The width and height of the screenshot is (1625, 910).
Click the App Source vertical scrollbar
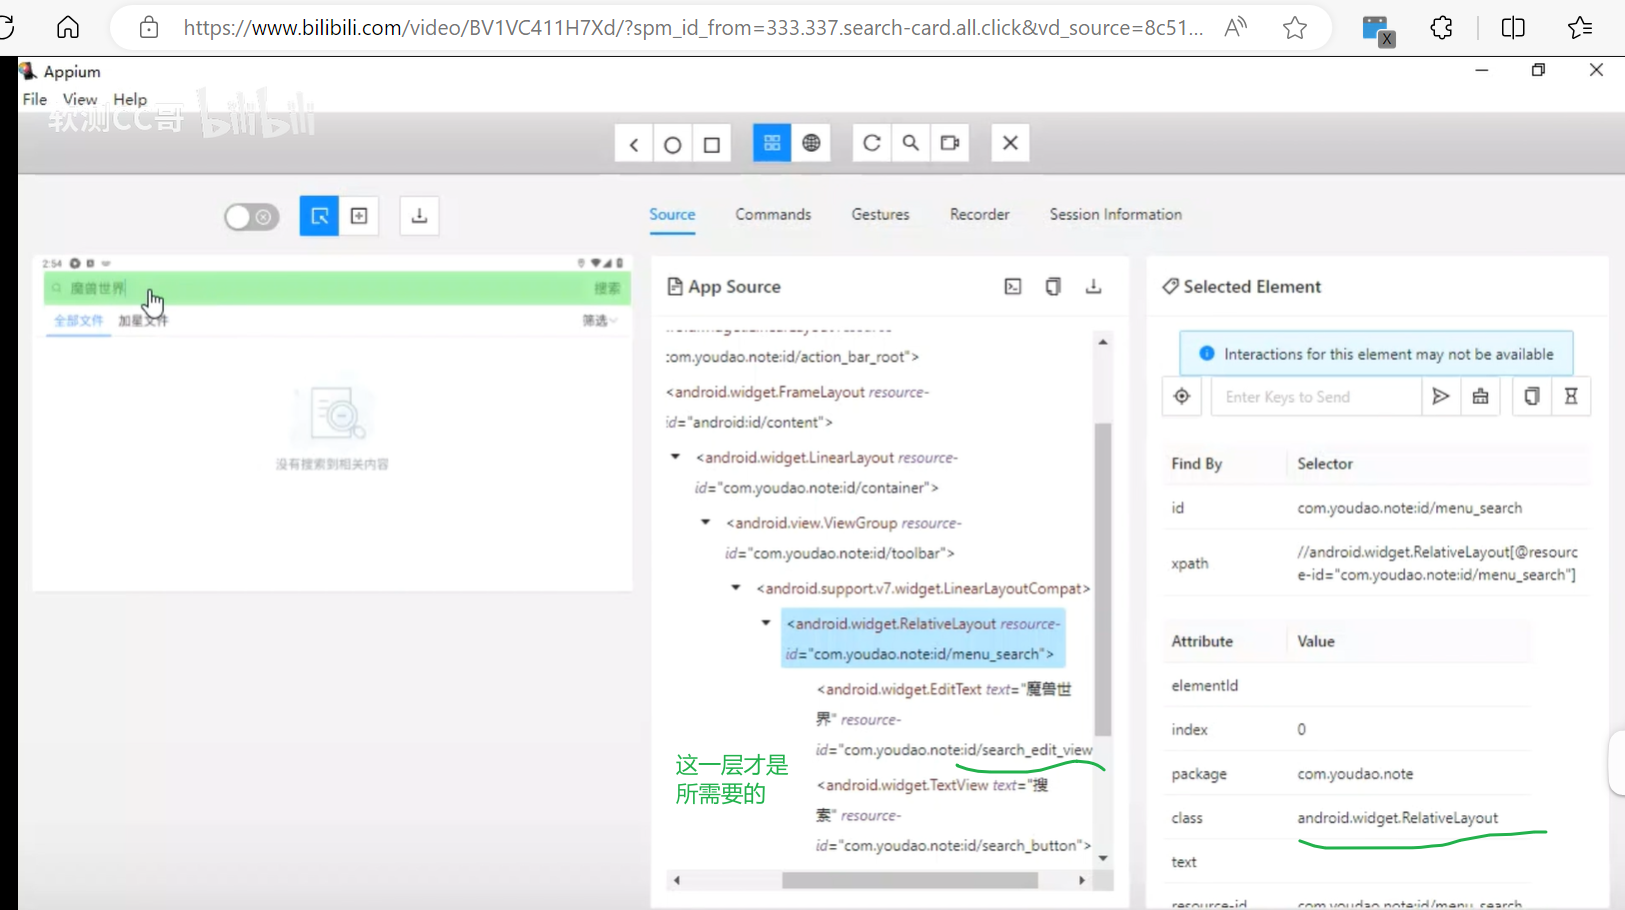(x=1103, y=580)
